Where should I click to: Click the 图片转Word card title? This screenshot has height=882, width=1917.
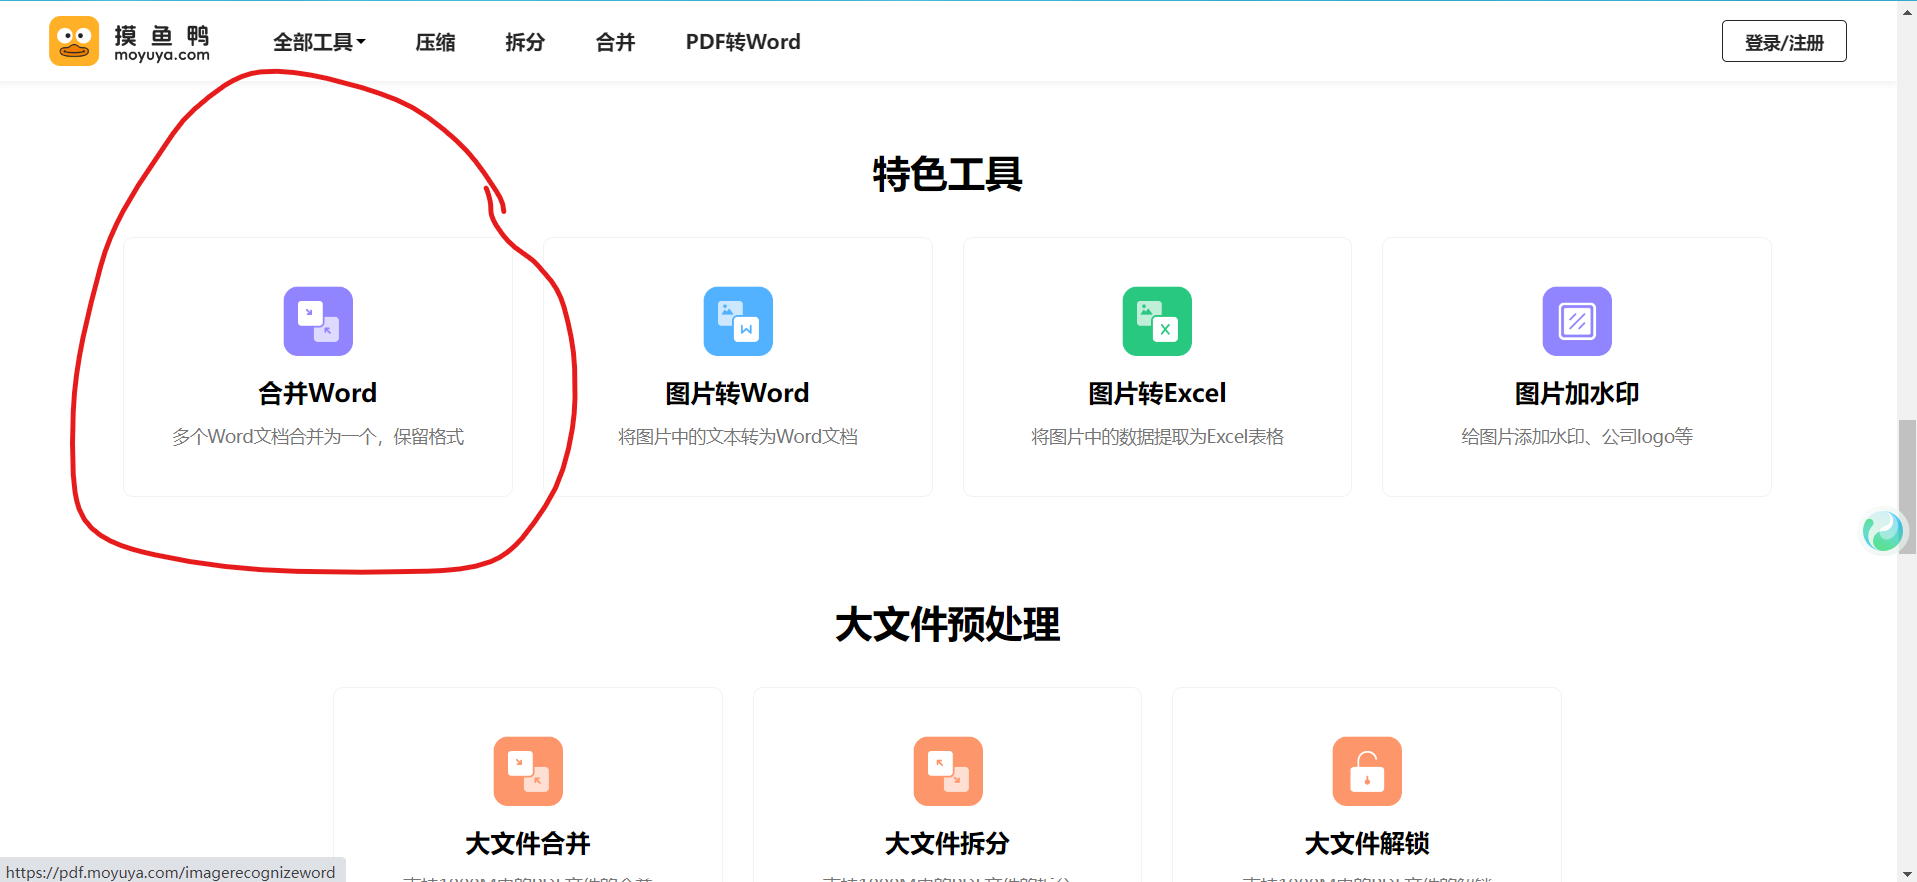pyautogui.click(x=738, y=393)
